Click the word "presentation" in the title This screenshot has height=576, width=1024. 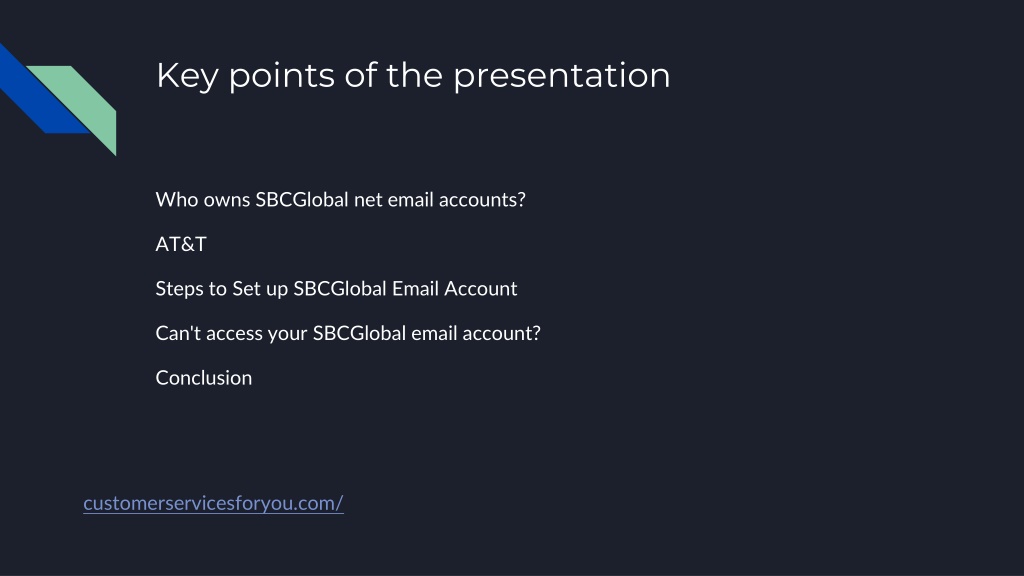click(x=562, y=76)
